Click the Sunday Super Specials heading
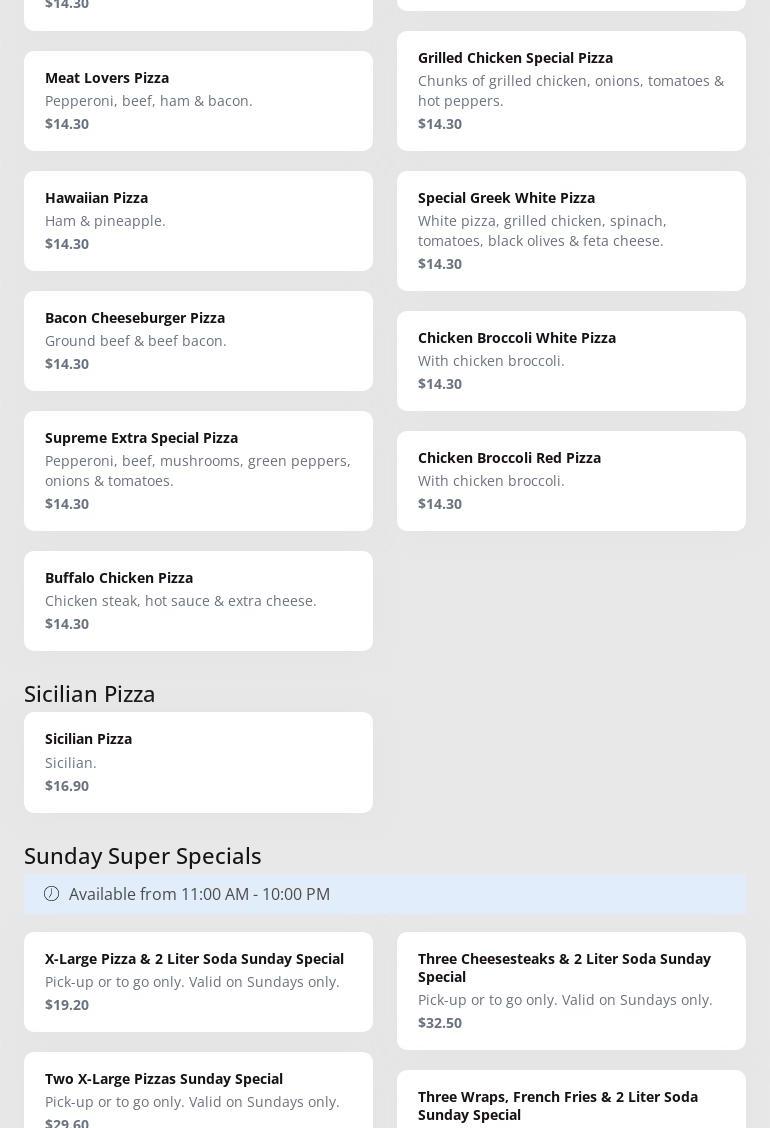 click(x=143, y=855)
